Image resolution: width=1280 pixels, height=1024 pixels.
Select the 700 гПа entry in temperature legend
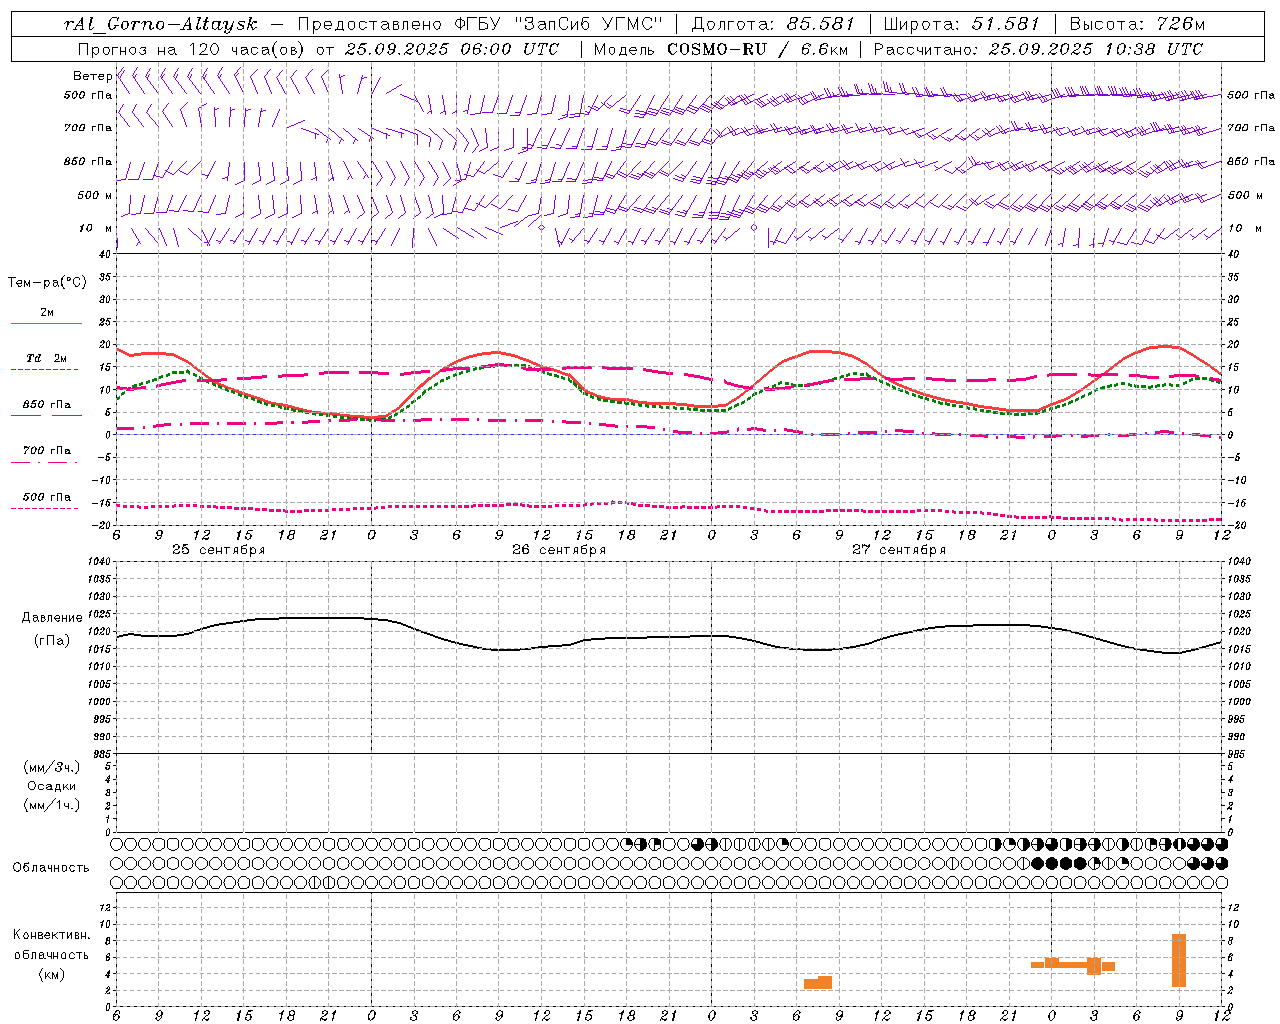[x=47, y=450]
